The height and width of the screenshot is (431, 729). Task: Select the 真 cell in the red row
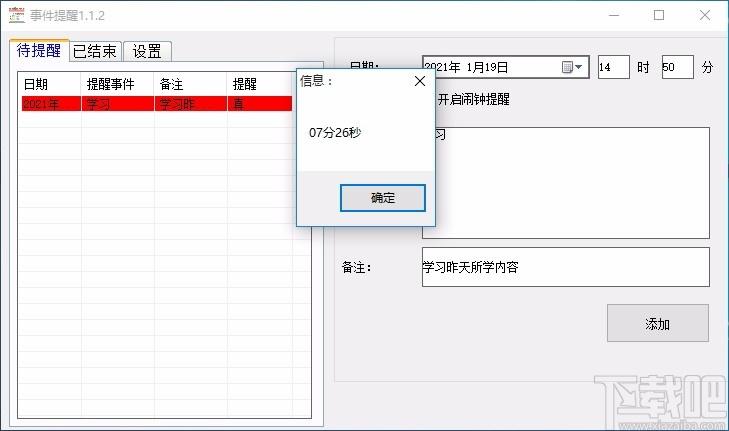click(260, 104)
